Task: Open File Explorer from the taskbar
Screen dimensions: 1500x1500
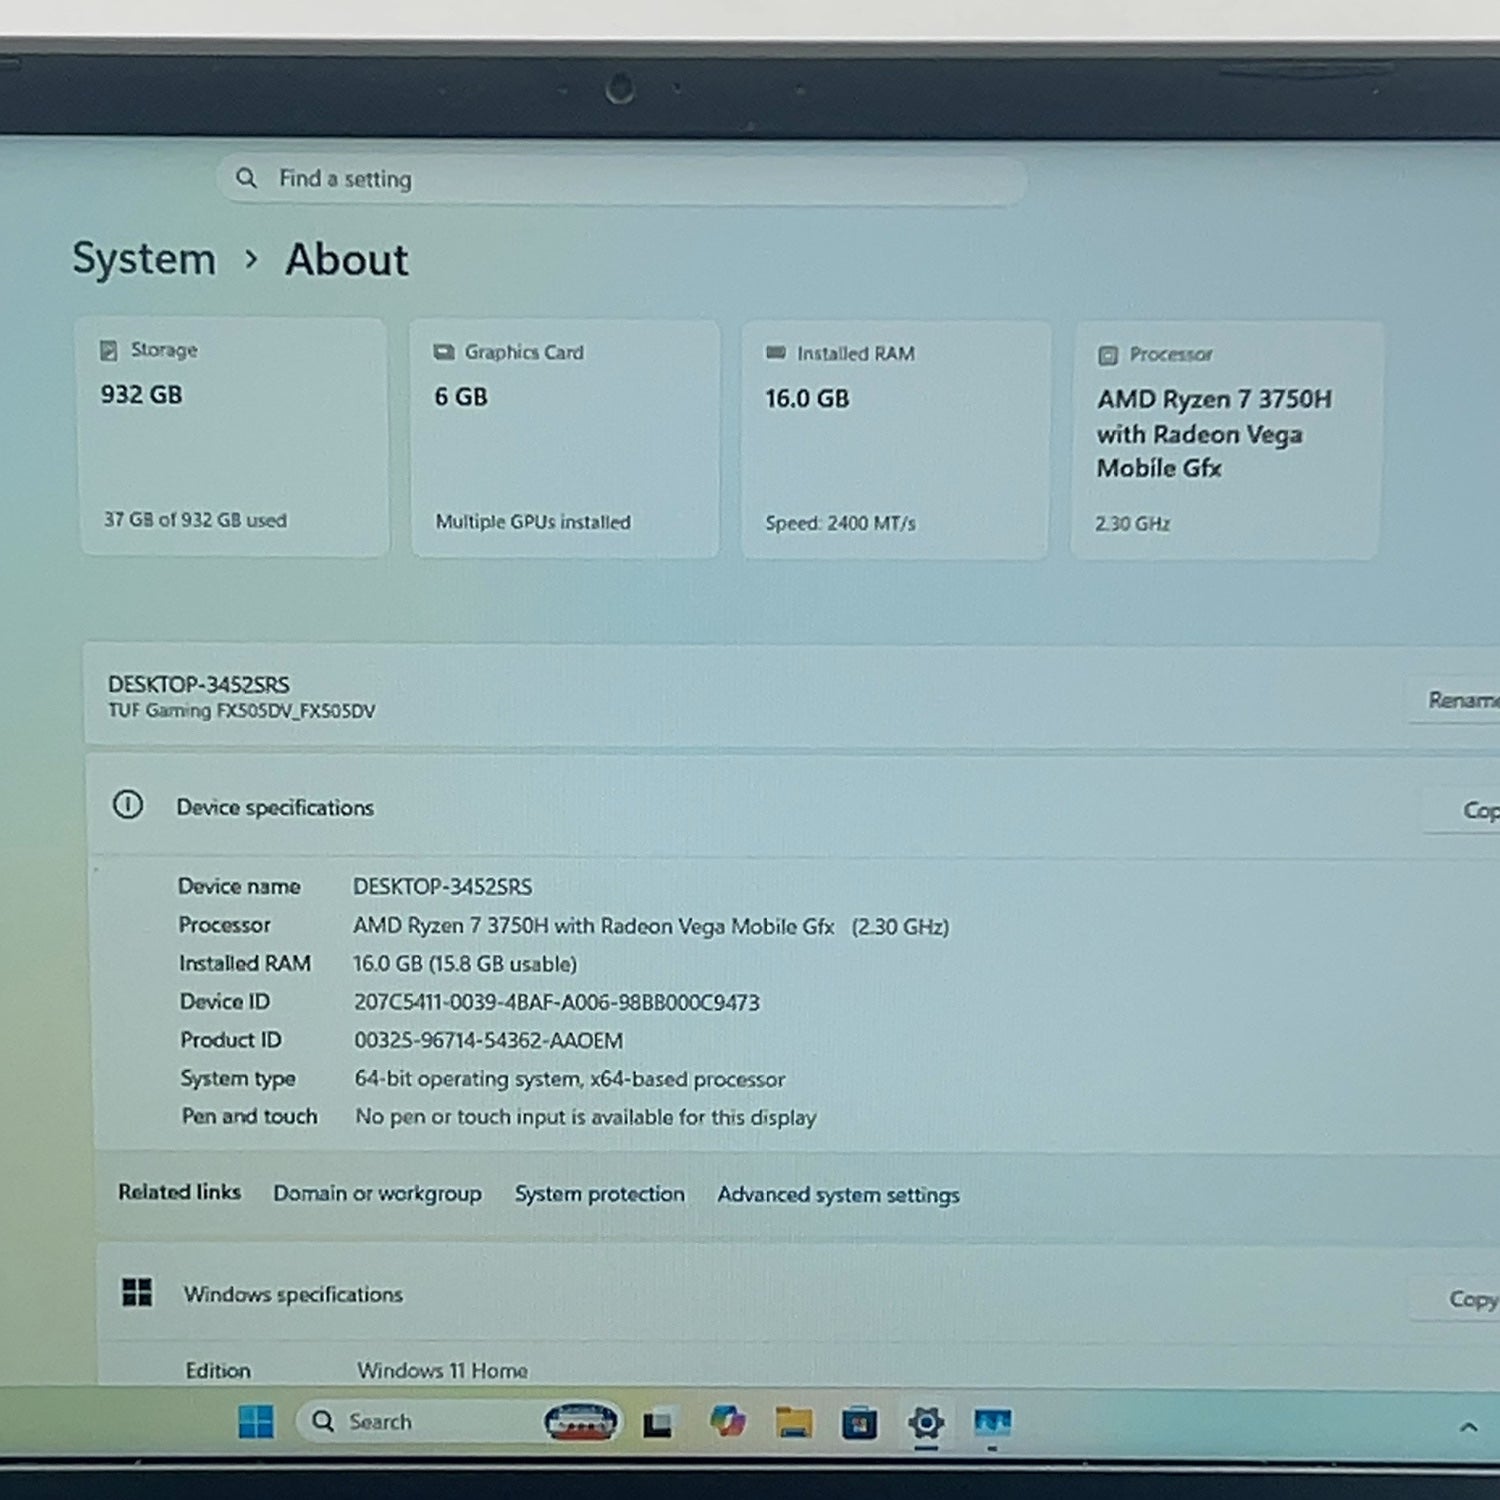Action: 794,1422
